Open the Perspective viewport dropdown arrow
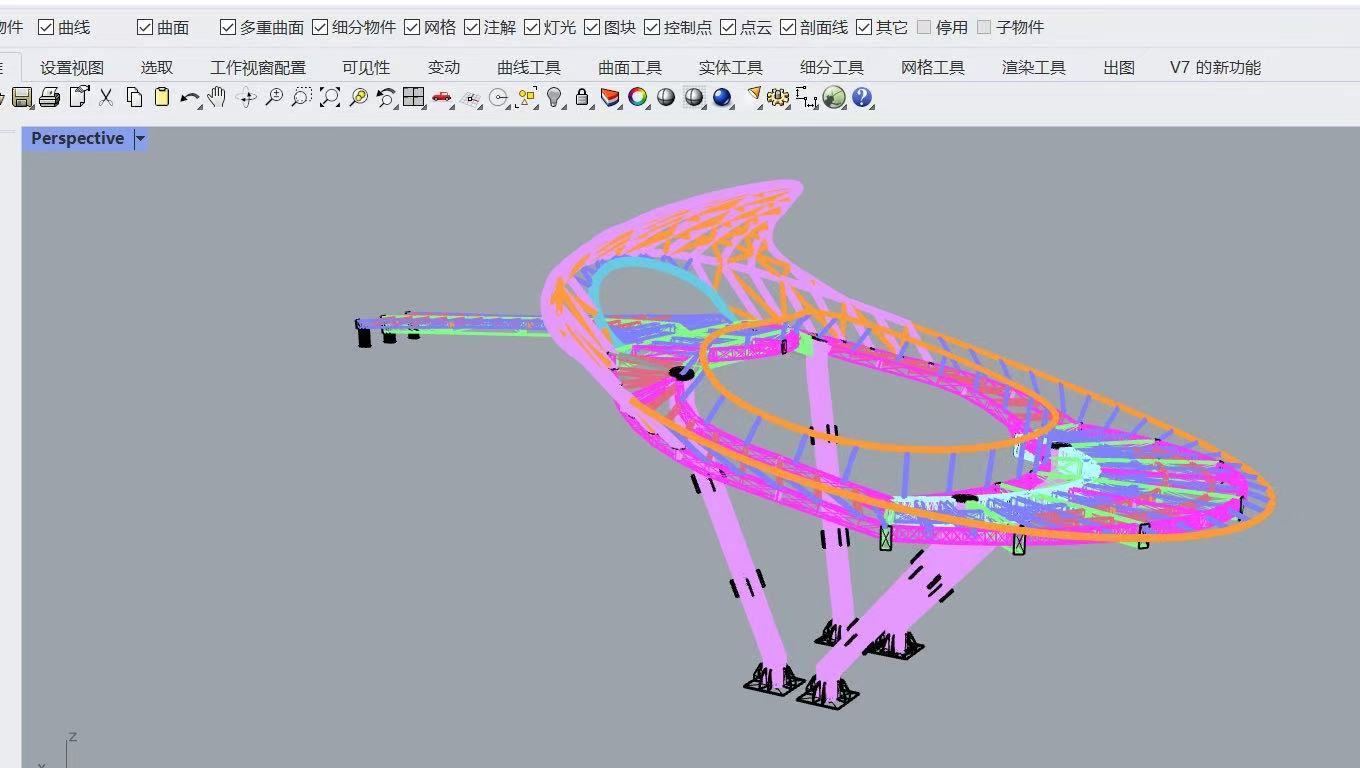1360x768 pixels. click(140, 139)
